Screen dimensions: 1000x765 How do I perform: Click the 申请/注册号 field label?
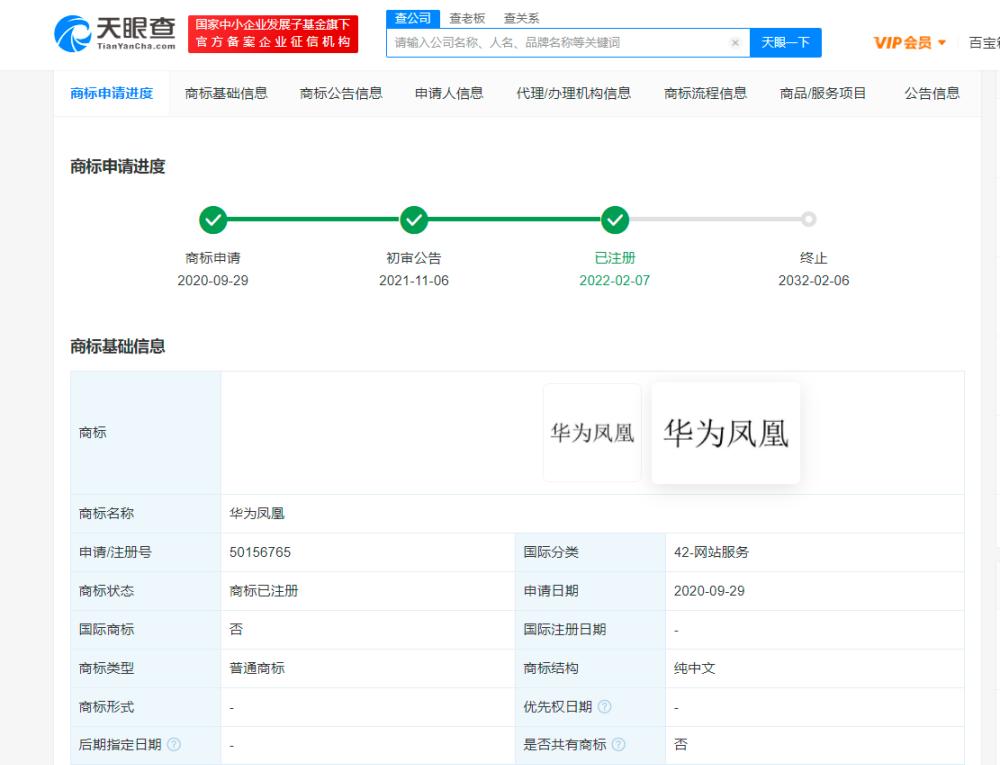[115, 552]
